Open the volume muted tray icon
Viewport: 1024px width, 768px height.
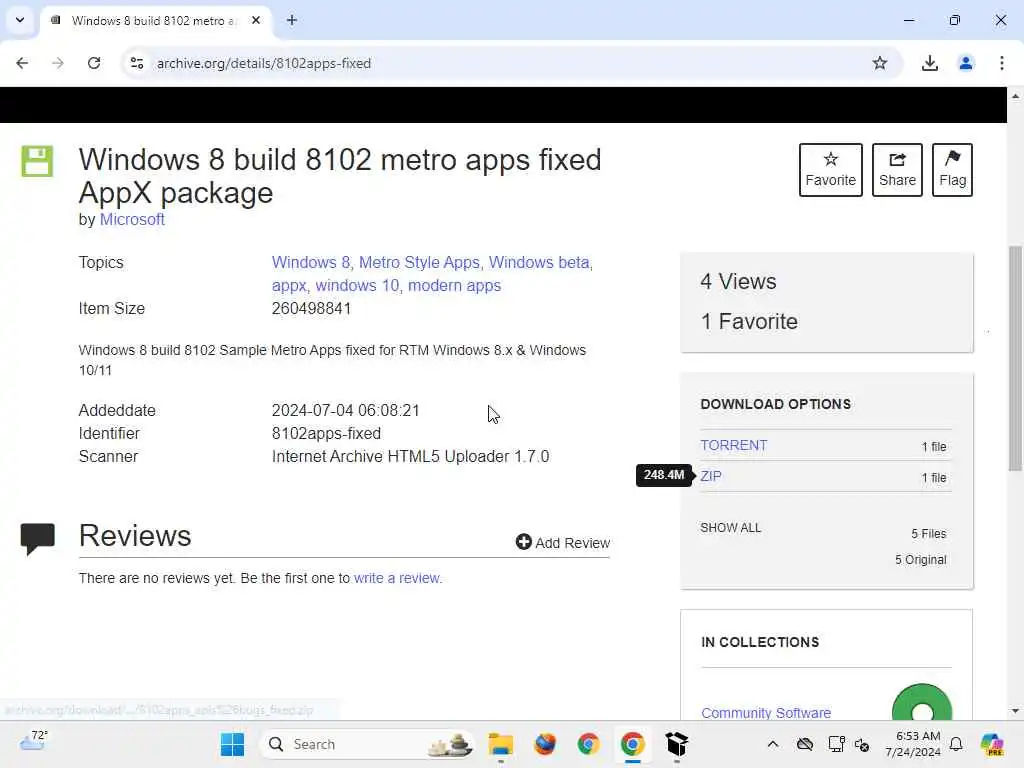click(862, 745)
